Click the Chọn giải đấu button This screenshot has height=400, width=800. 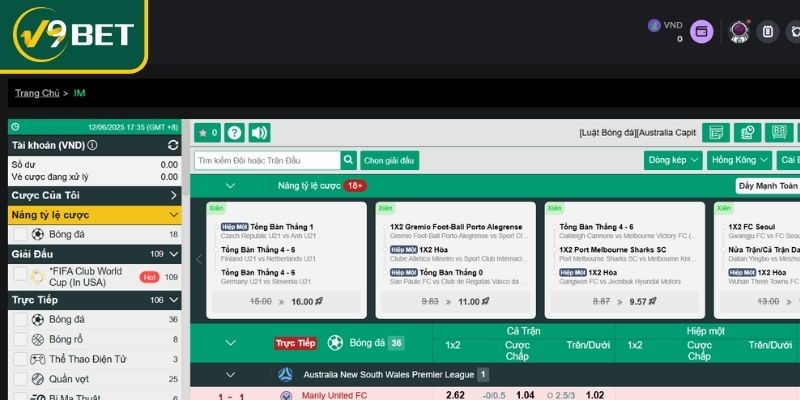(390, 160)
